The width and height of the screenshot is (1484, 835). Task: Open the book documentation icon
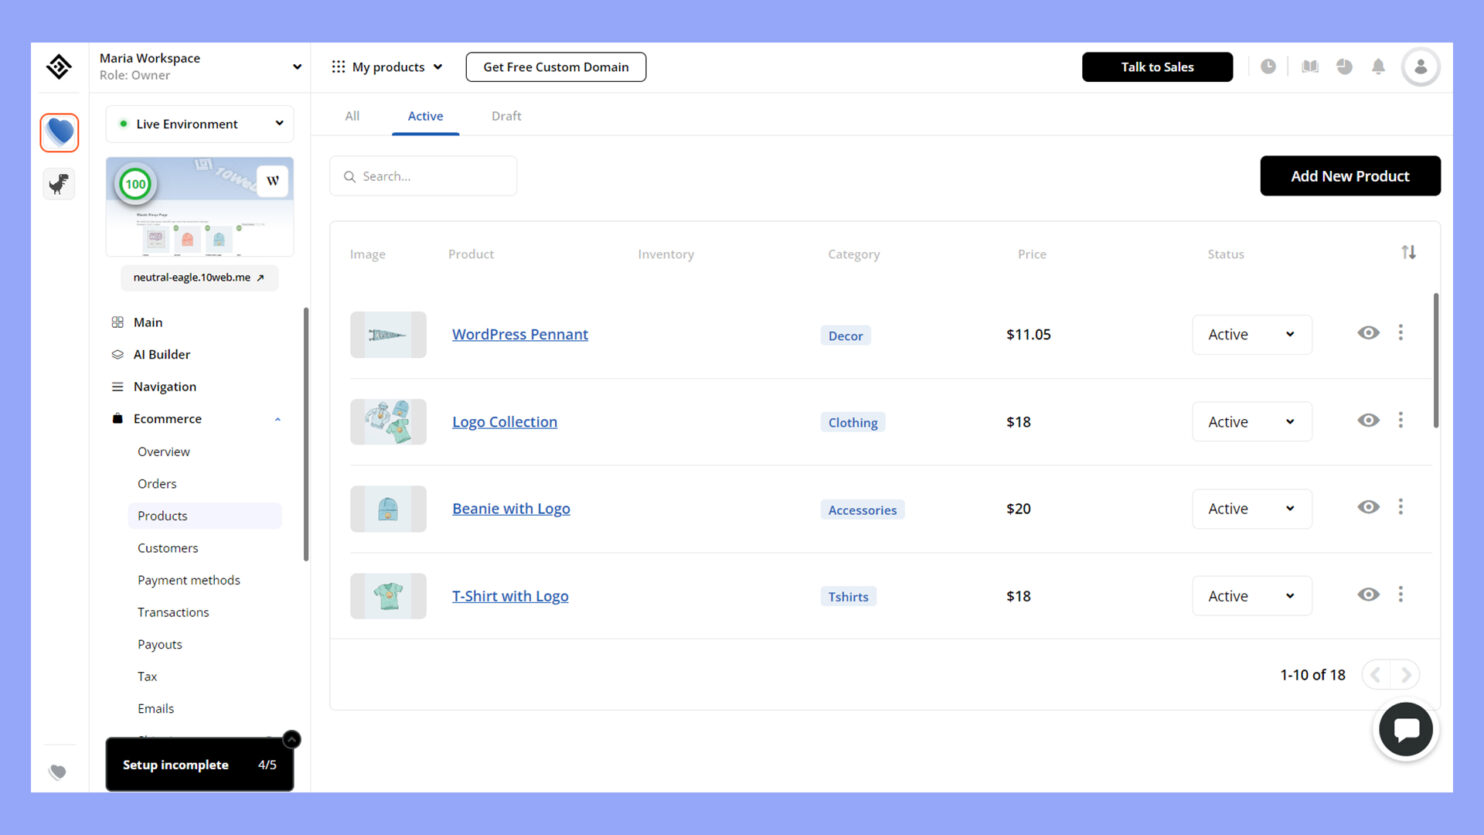tap(1309, 67)
